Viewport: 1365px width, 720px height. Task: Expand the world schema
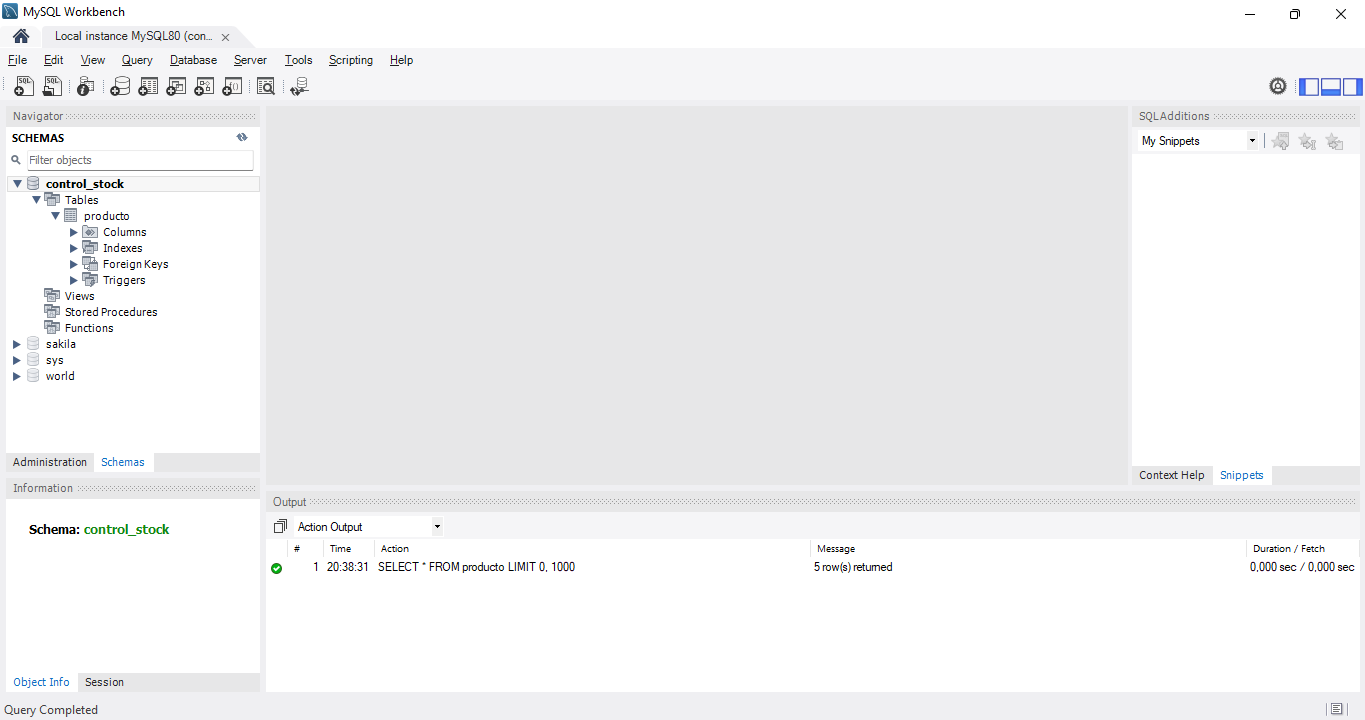16,376
